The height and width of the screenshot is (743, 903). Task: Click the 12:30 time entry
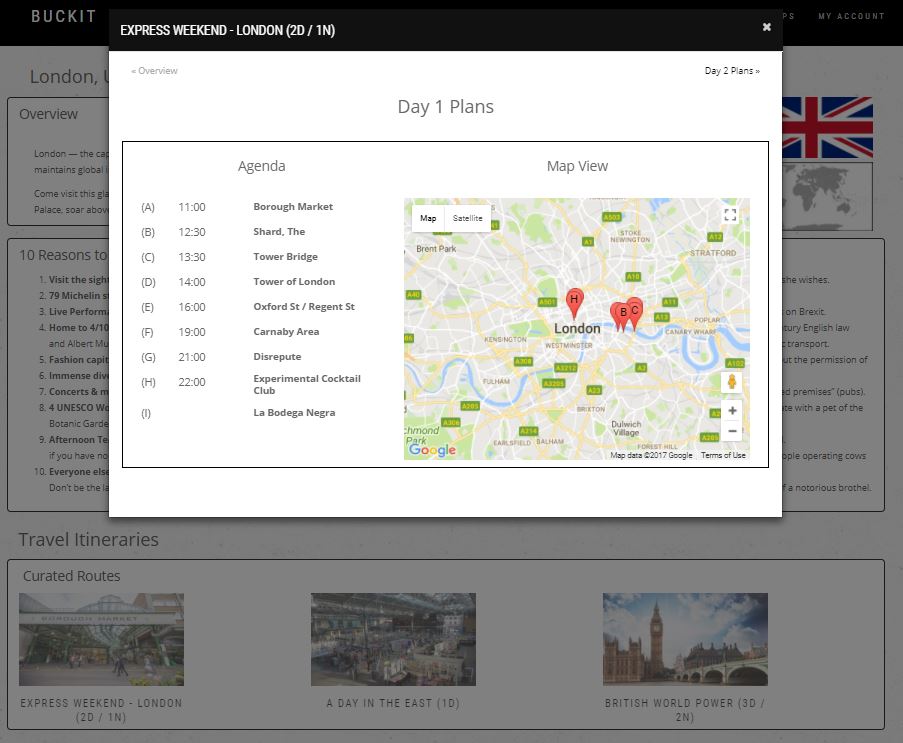tap(192, 232)
